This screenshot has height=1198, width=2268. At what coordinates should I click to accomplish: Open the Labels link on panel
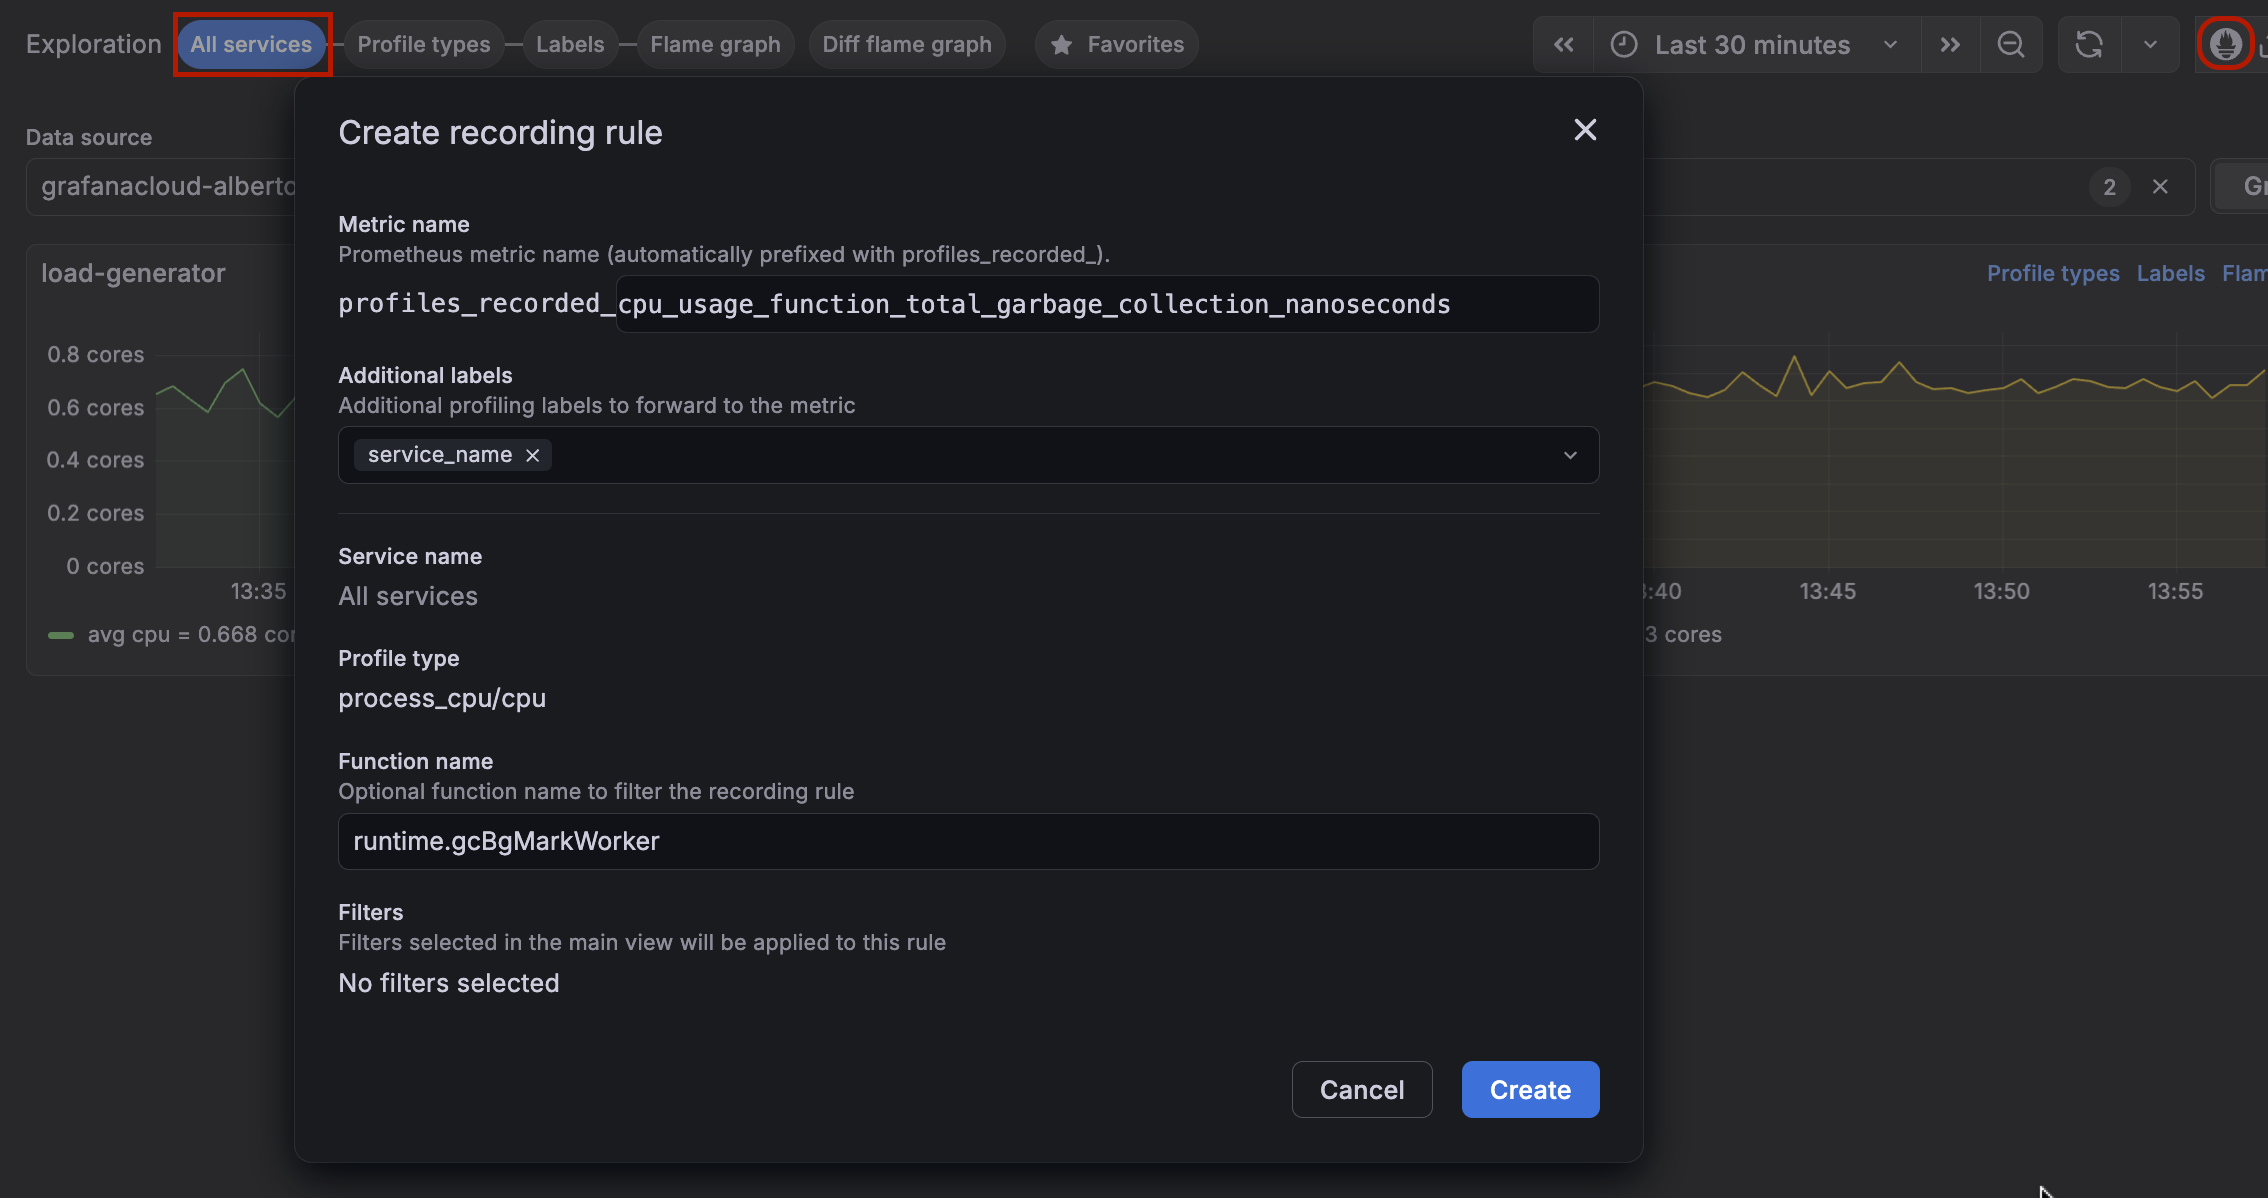click(2170, 274)
